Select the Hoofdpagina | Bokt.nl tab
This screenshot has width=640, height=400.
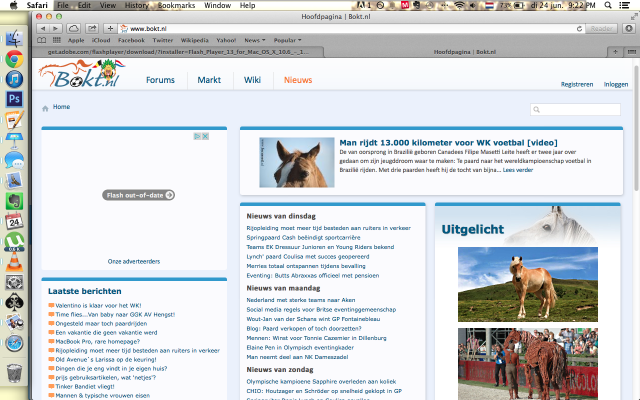coord(465,52)
